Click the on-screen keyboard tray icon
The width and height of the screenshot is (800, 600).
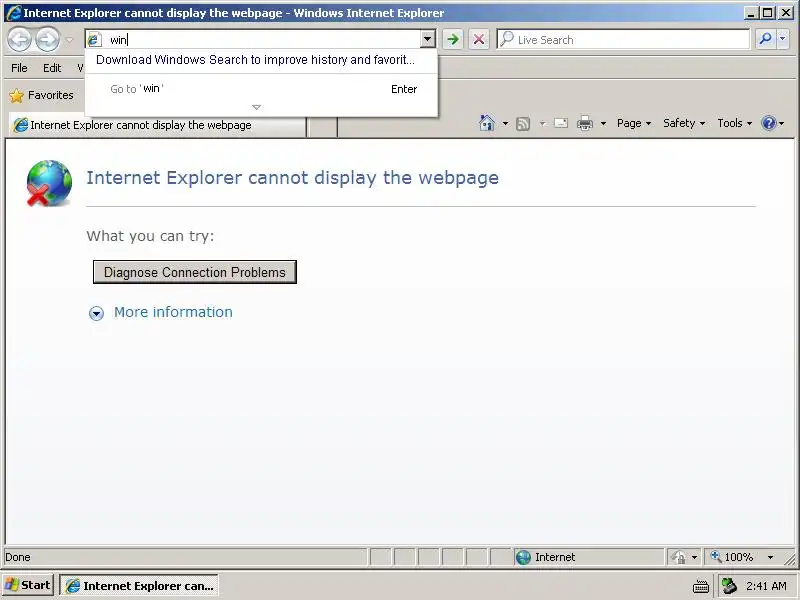(701, 586)
